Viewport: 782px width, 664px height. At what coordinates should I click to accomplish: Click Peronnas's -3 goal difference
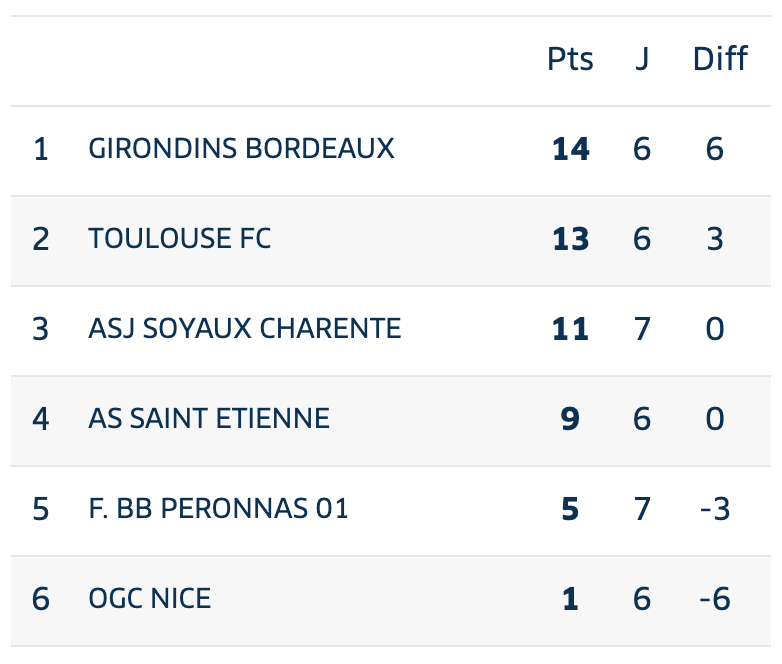coord(715,509)
